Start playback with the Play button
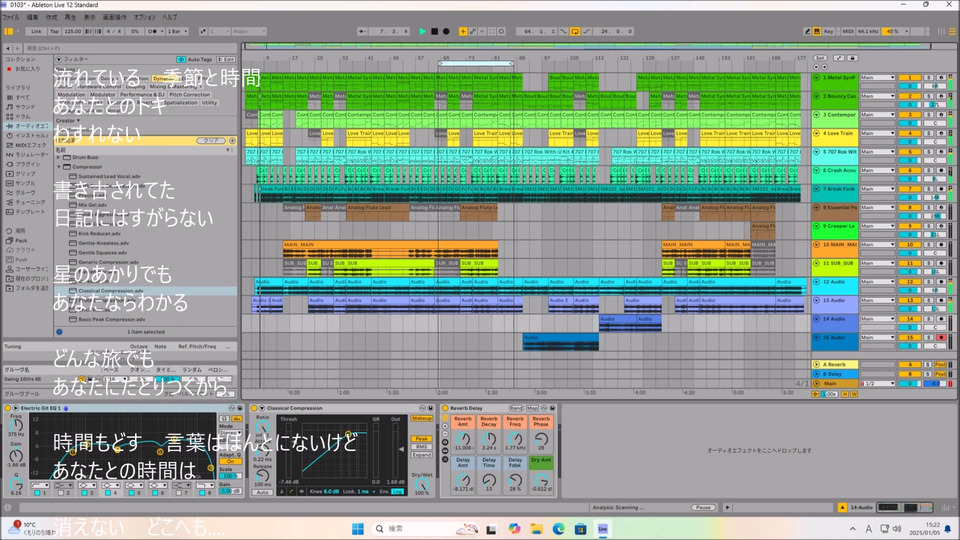Image resolution: width=960 pixels, height=540 pixels. pyautogui.click(x=422, y=31)
